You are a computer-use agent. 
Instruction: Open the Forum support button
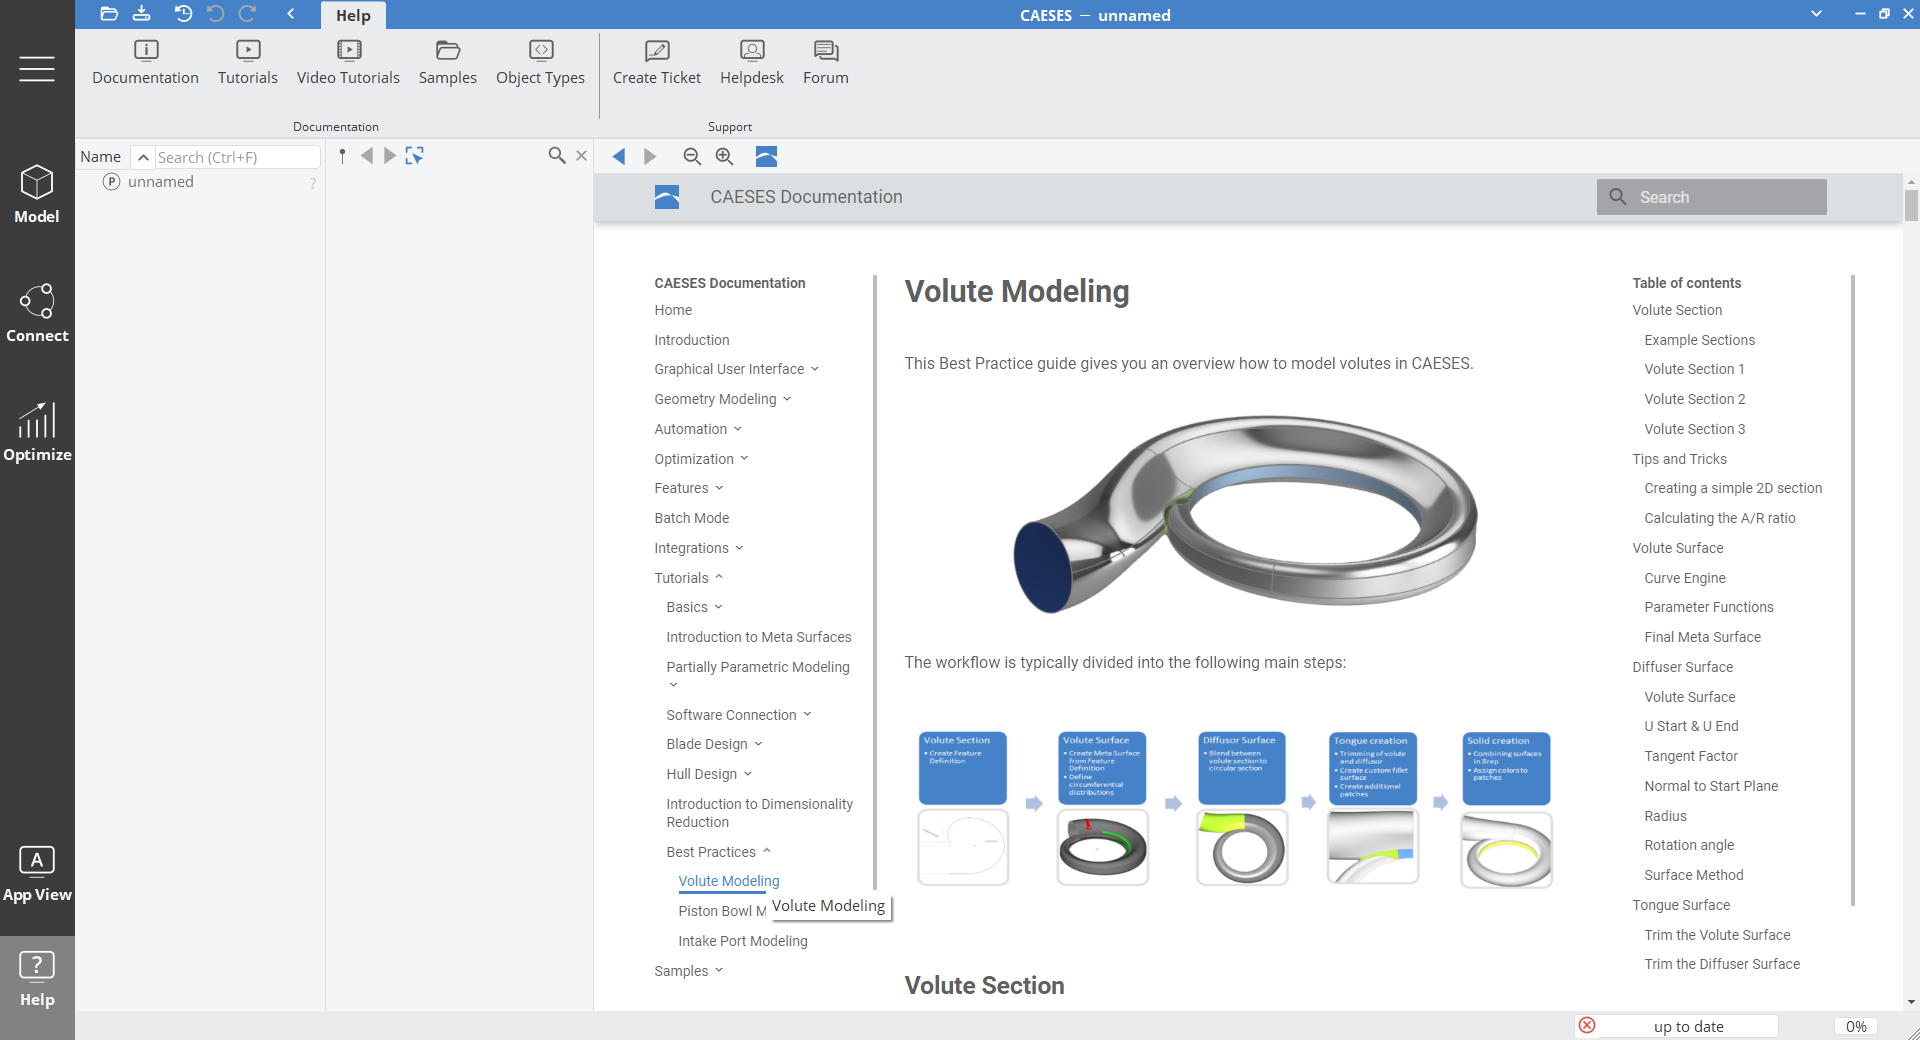point(826,62)
